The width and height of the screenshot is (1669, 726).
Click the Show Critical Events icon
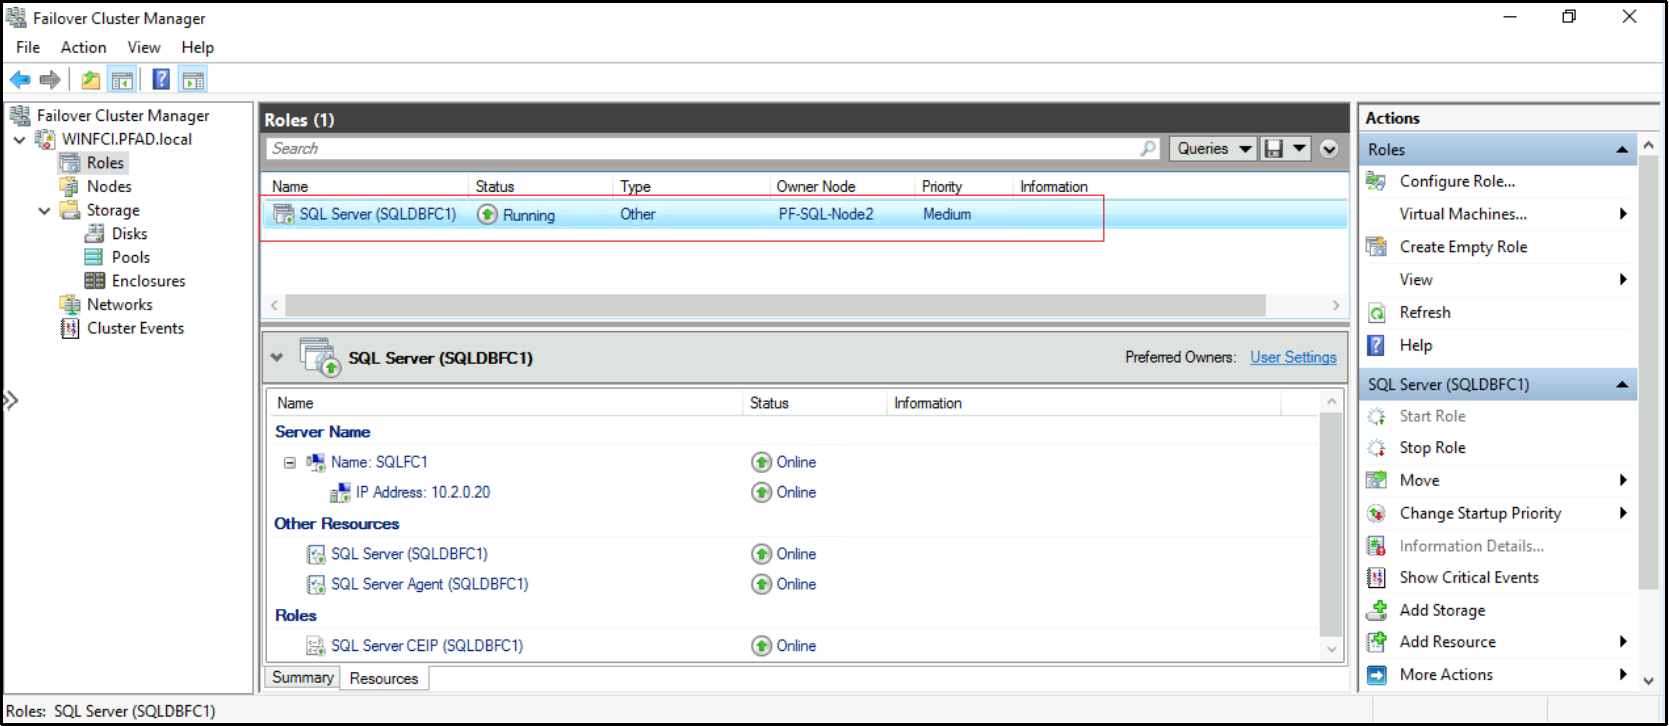pos(1377,577)
